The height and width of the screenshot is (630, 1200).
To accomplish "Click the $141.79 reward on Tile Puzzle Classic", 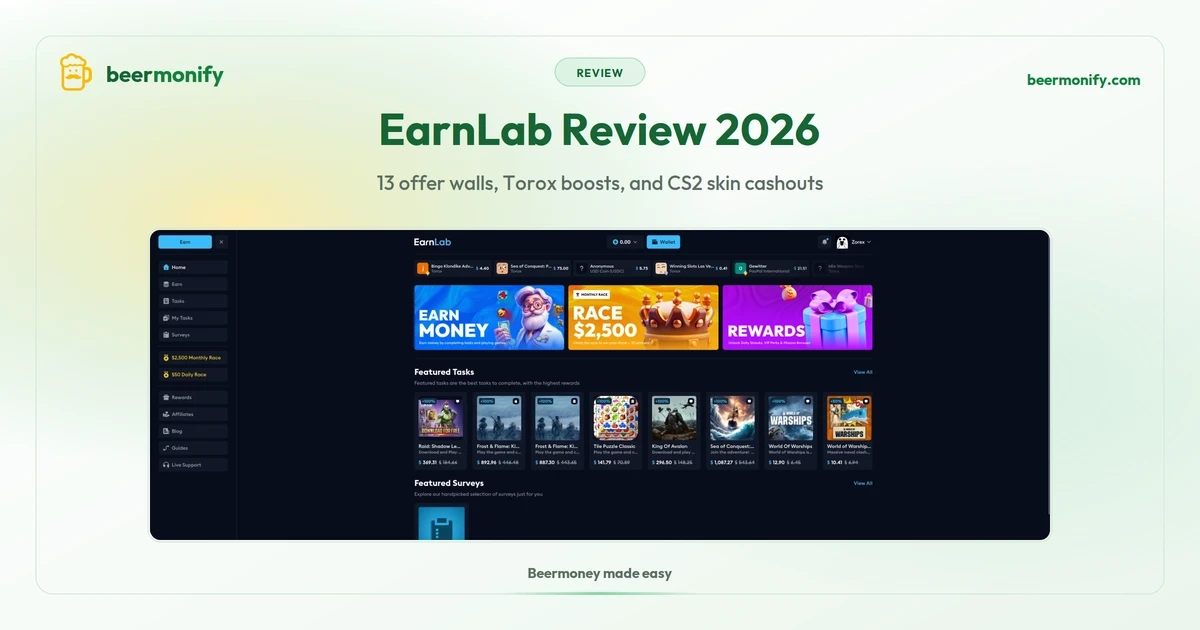I will pos(603,463).
